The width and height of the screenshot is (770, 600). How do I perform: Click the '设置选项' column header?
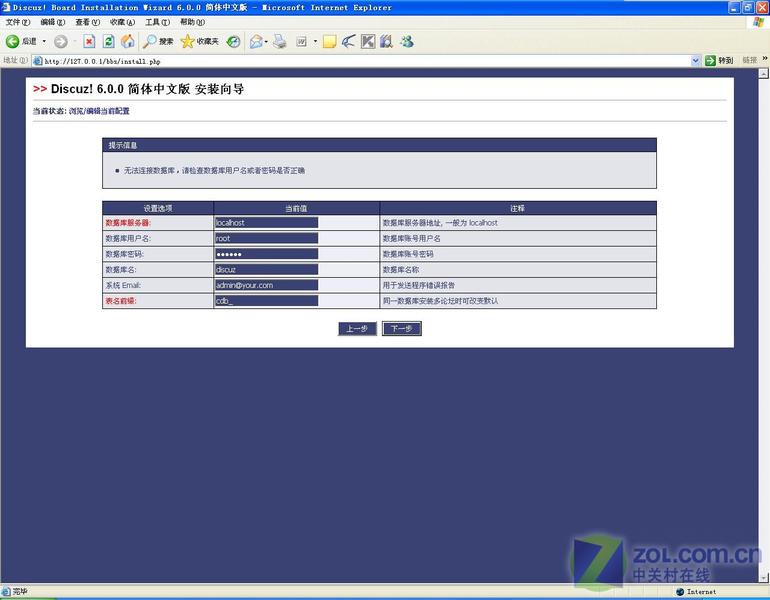coord(158,208)
